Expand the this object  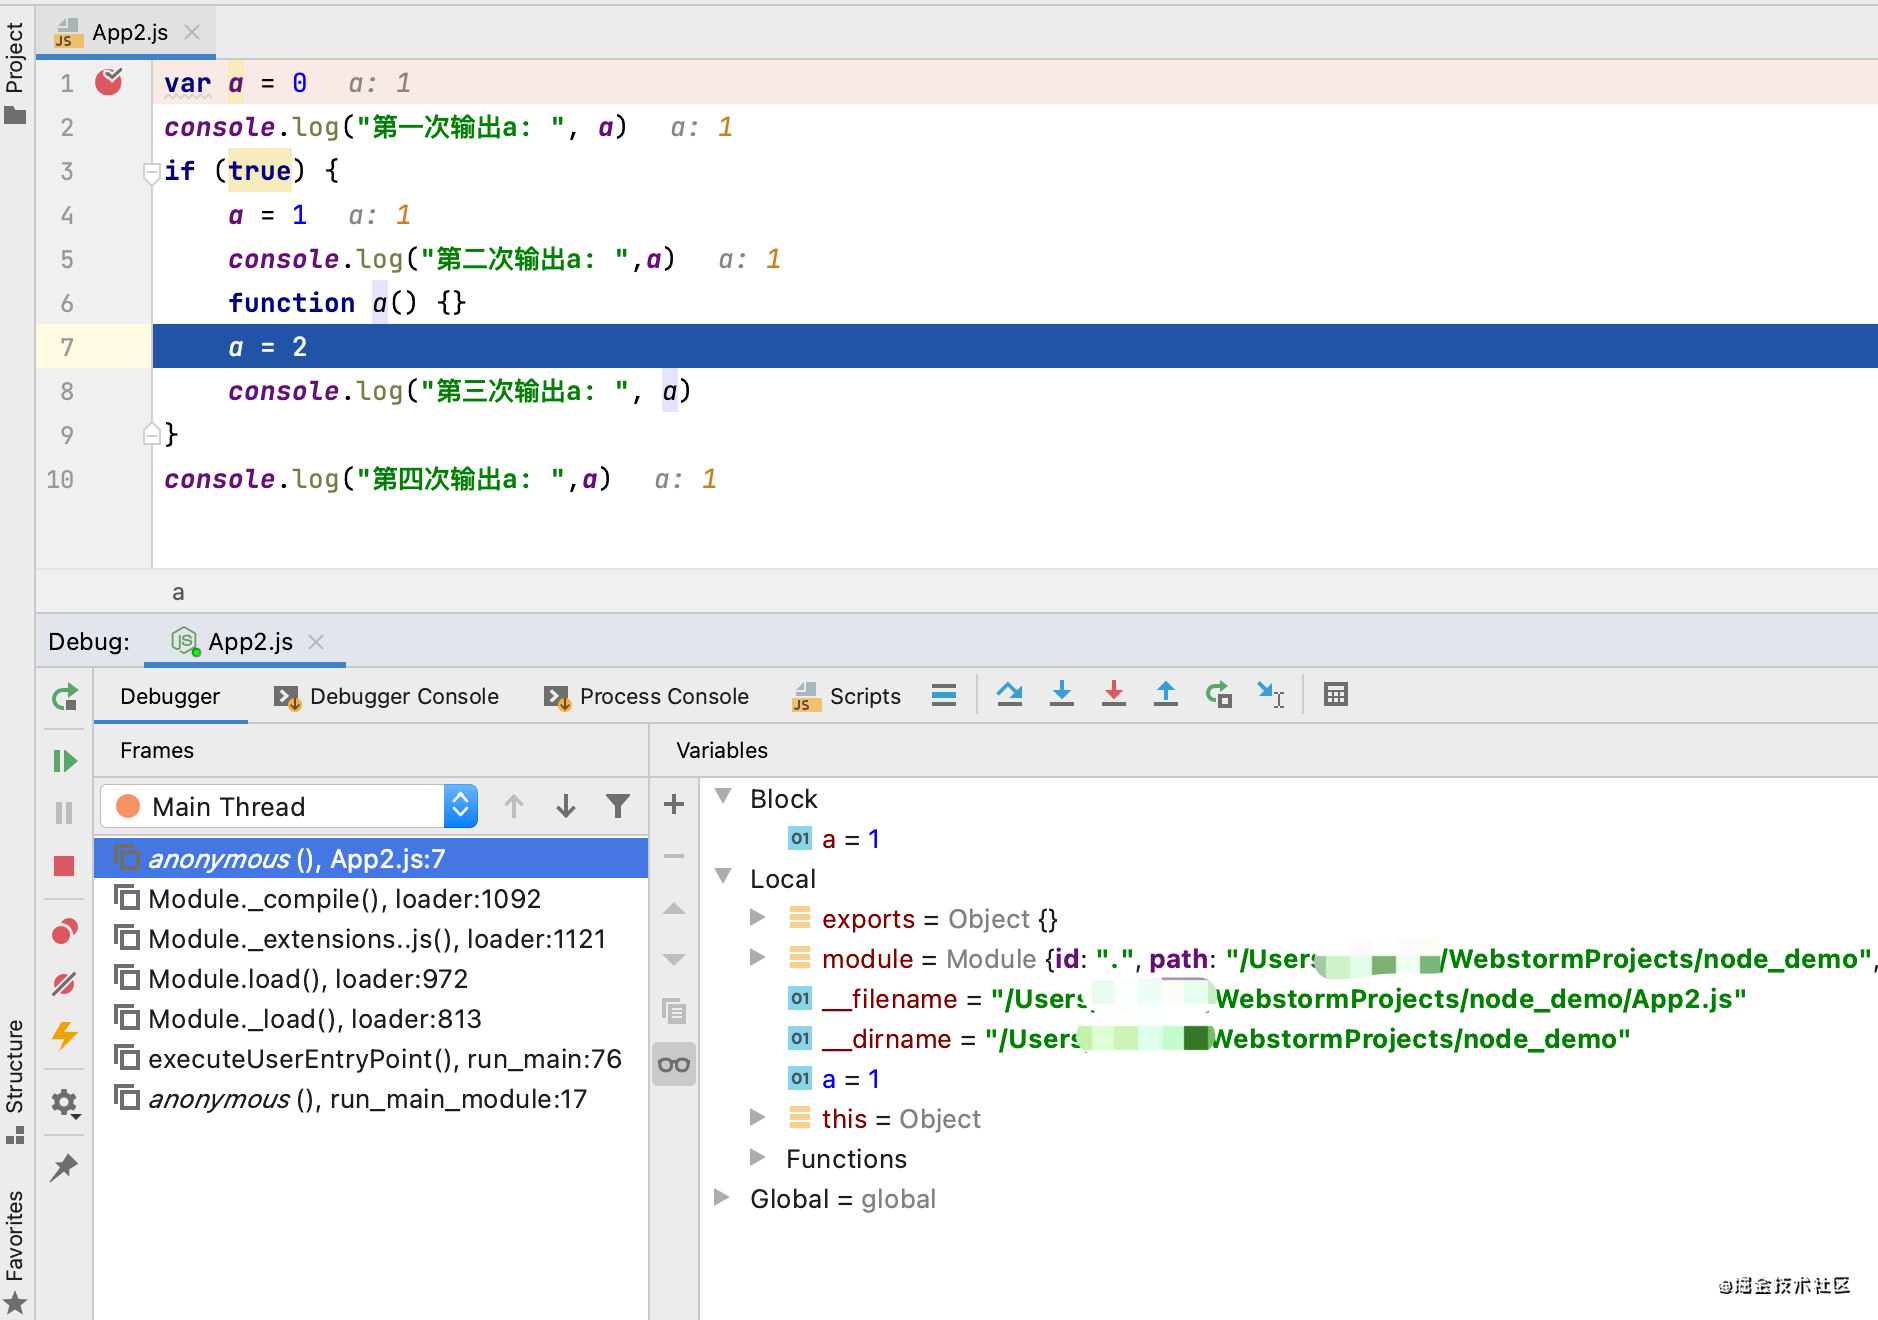click(758, 1118)
